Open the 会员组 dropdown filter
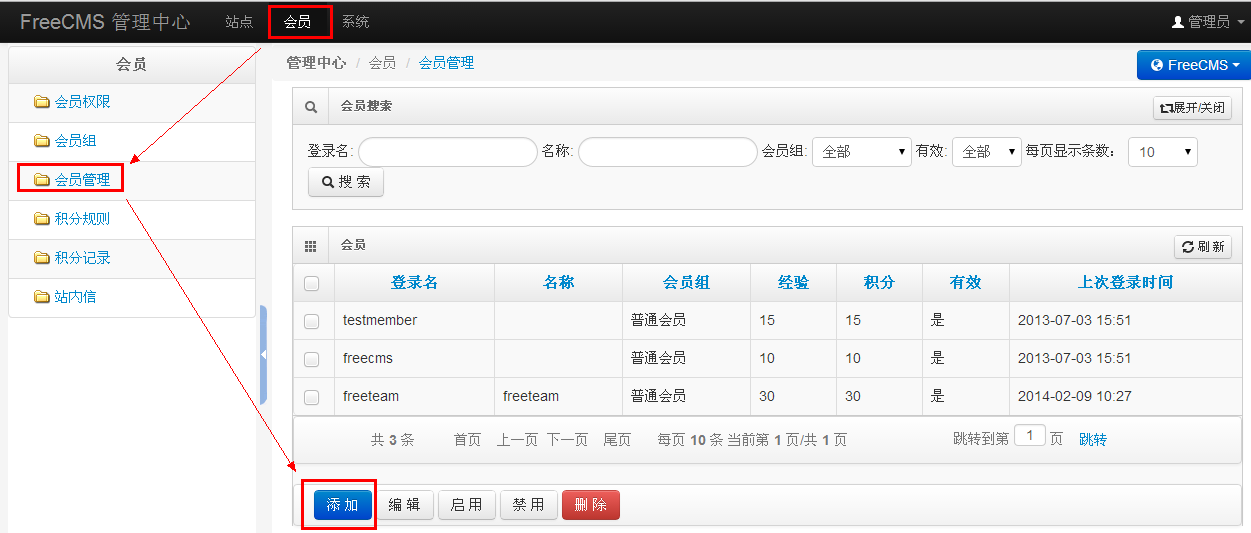 pos(861,152)
